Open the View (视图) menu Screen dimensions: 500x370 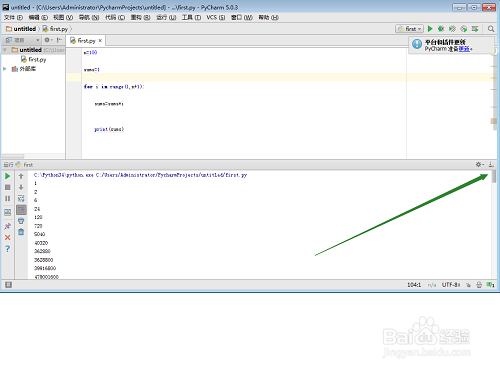tap(63, 17)
